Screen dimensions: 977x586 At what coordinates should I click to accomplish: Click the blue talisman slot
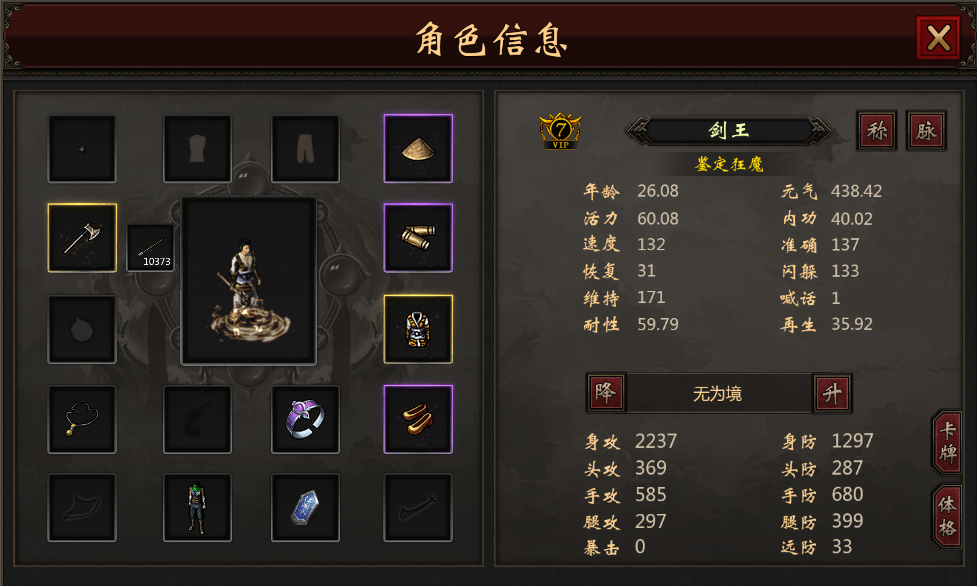point(305,507)
